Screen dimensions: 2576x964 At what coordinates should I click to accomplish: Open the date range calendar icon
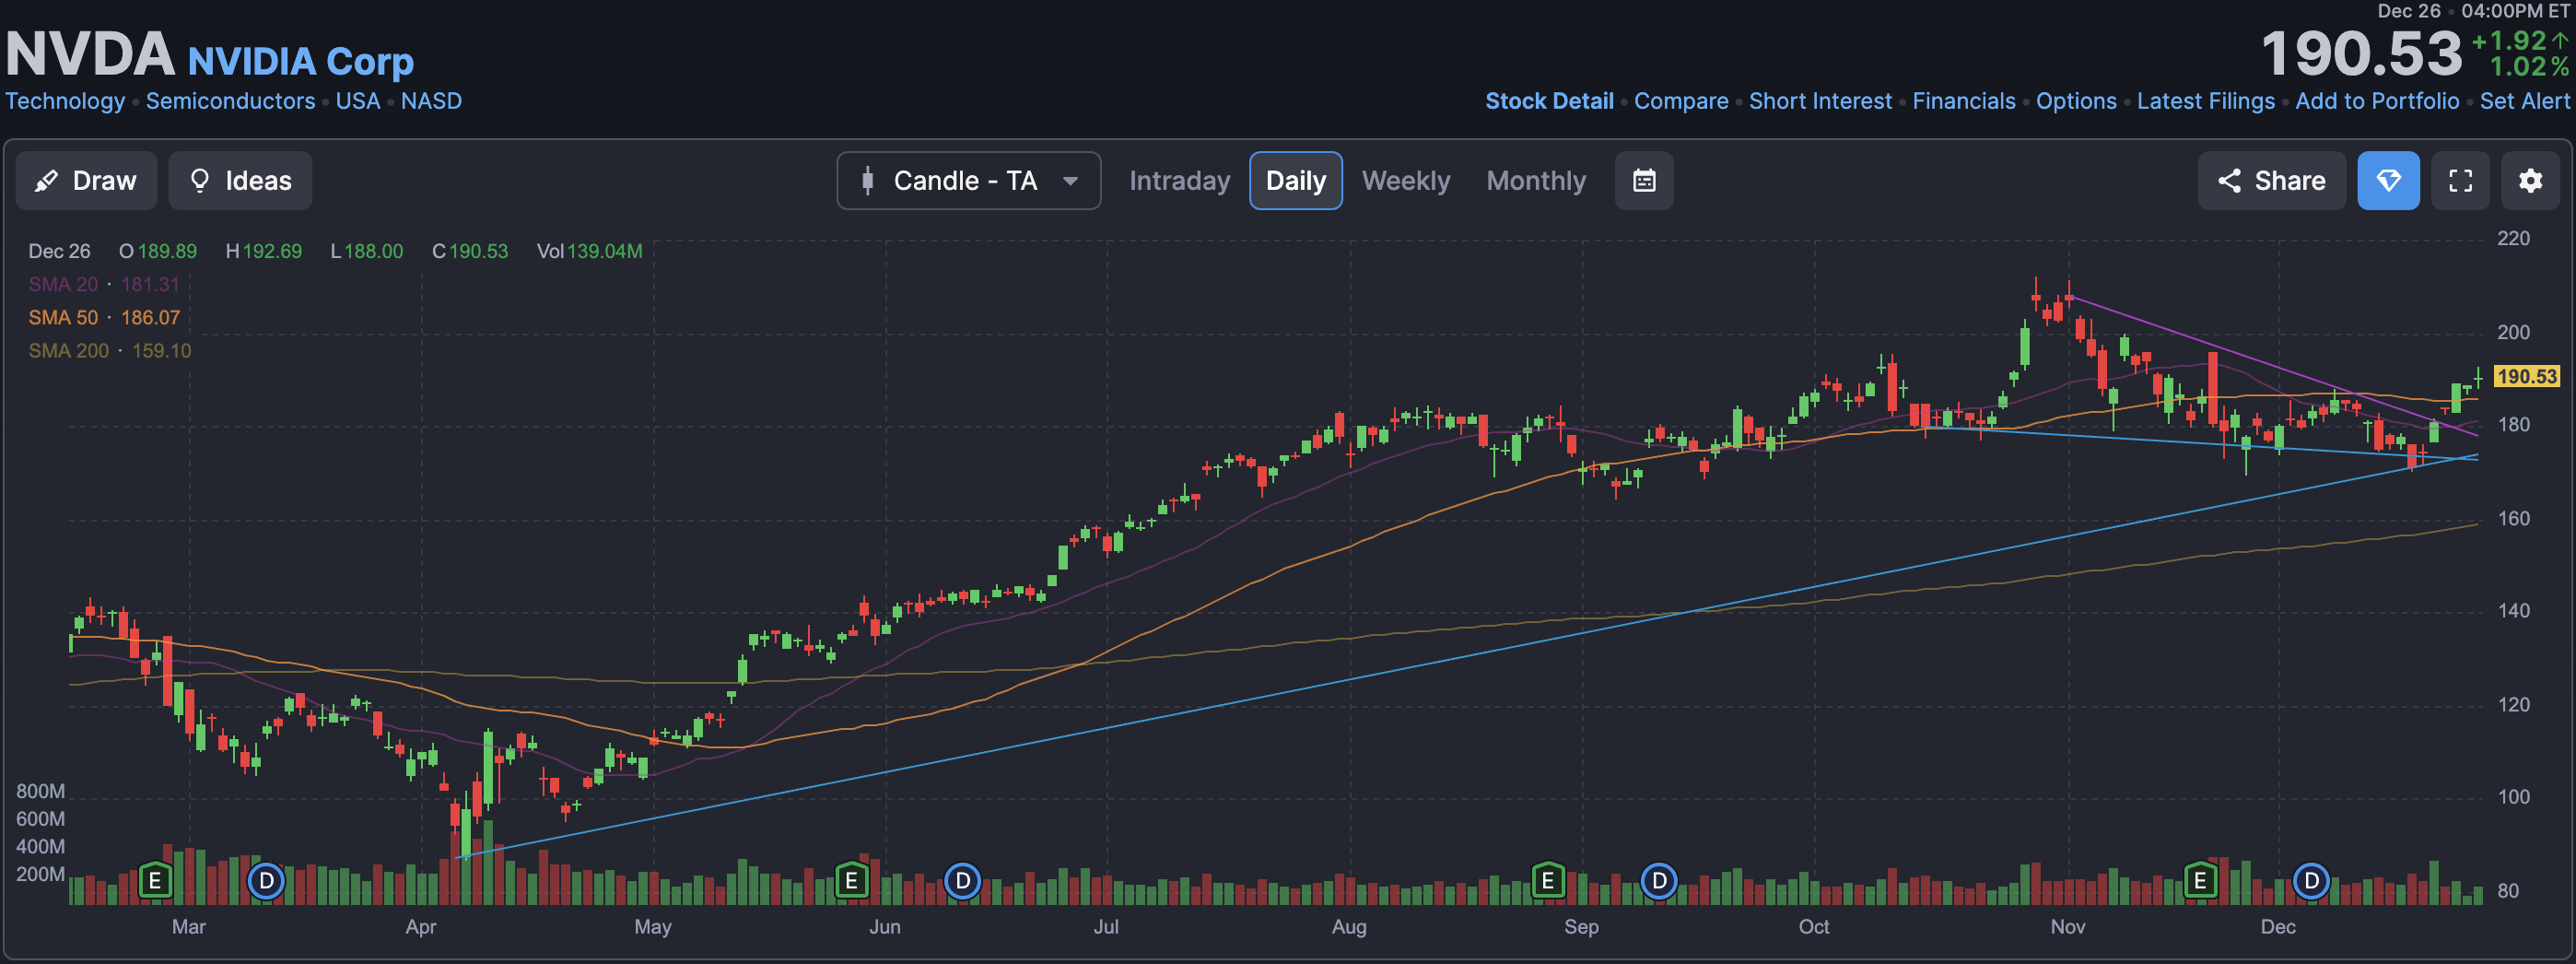click(x=1644, y=181)
